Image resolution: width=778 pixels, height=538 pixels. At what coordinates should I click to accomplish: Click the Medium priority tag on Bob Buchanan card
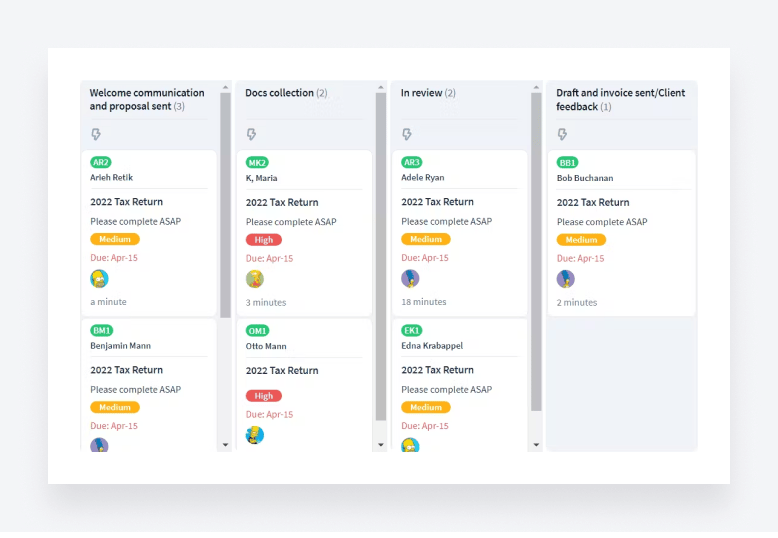pyautogui.click(x=582, y=240)
